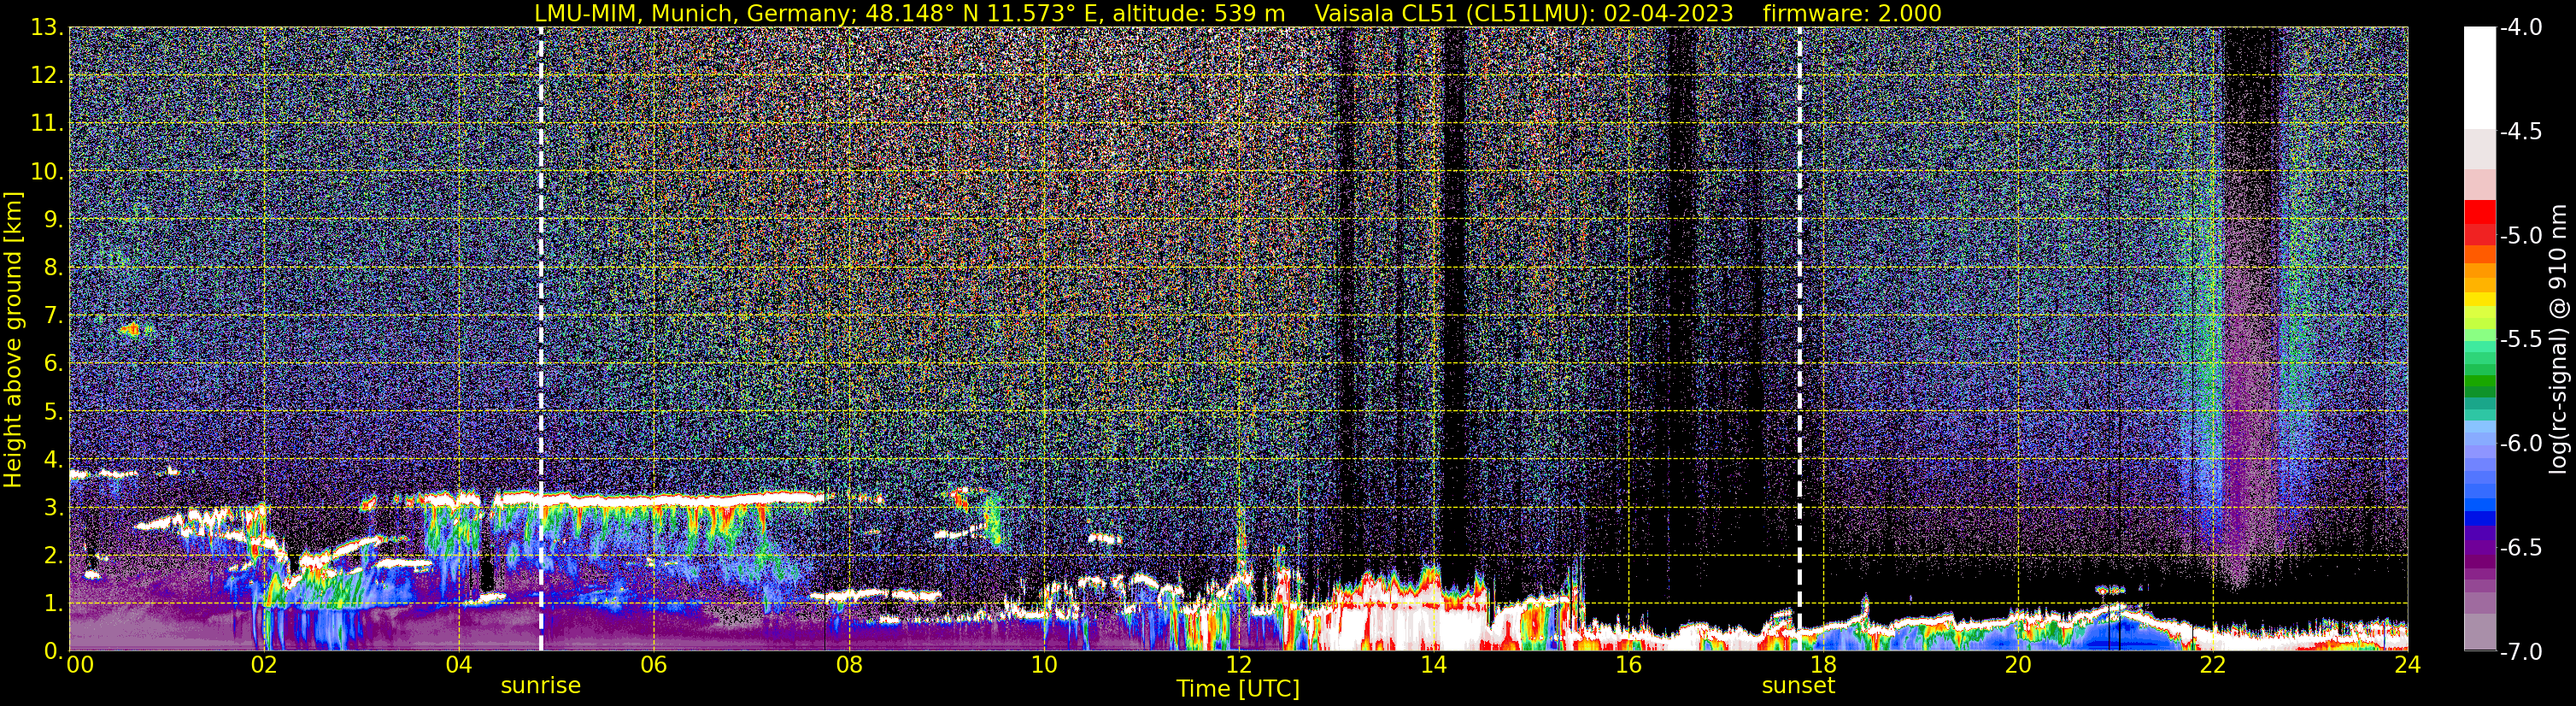Click the height-axis tick label "8."
Viewport: 2576px width, 706px height.
pyautogui.click(x=54, y=267)
